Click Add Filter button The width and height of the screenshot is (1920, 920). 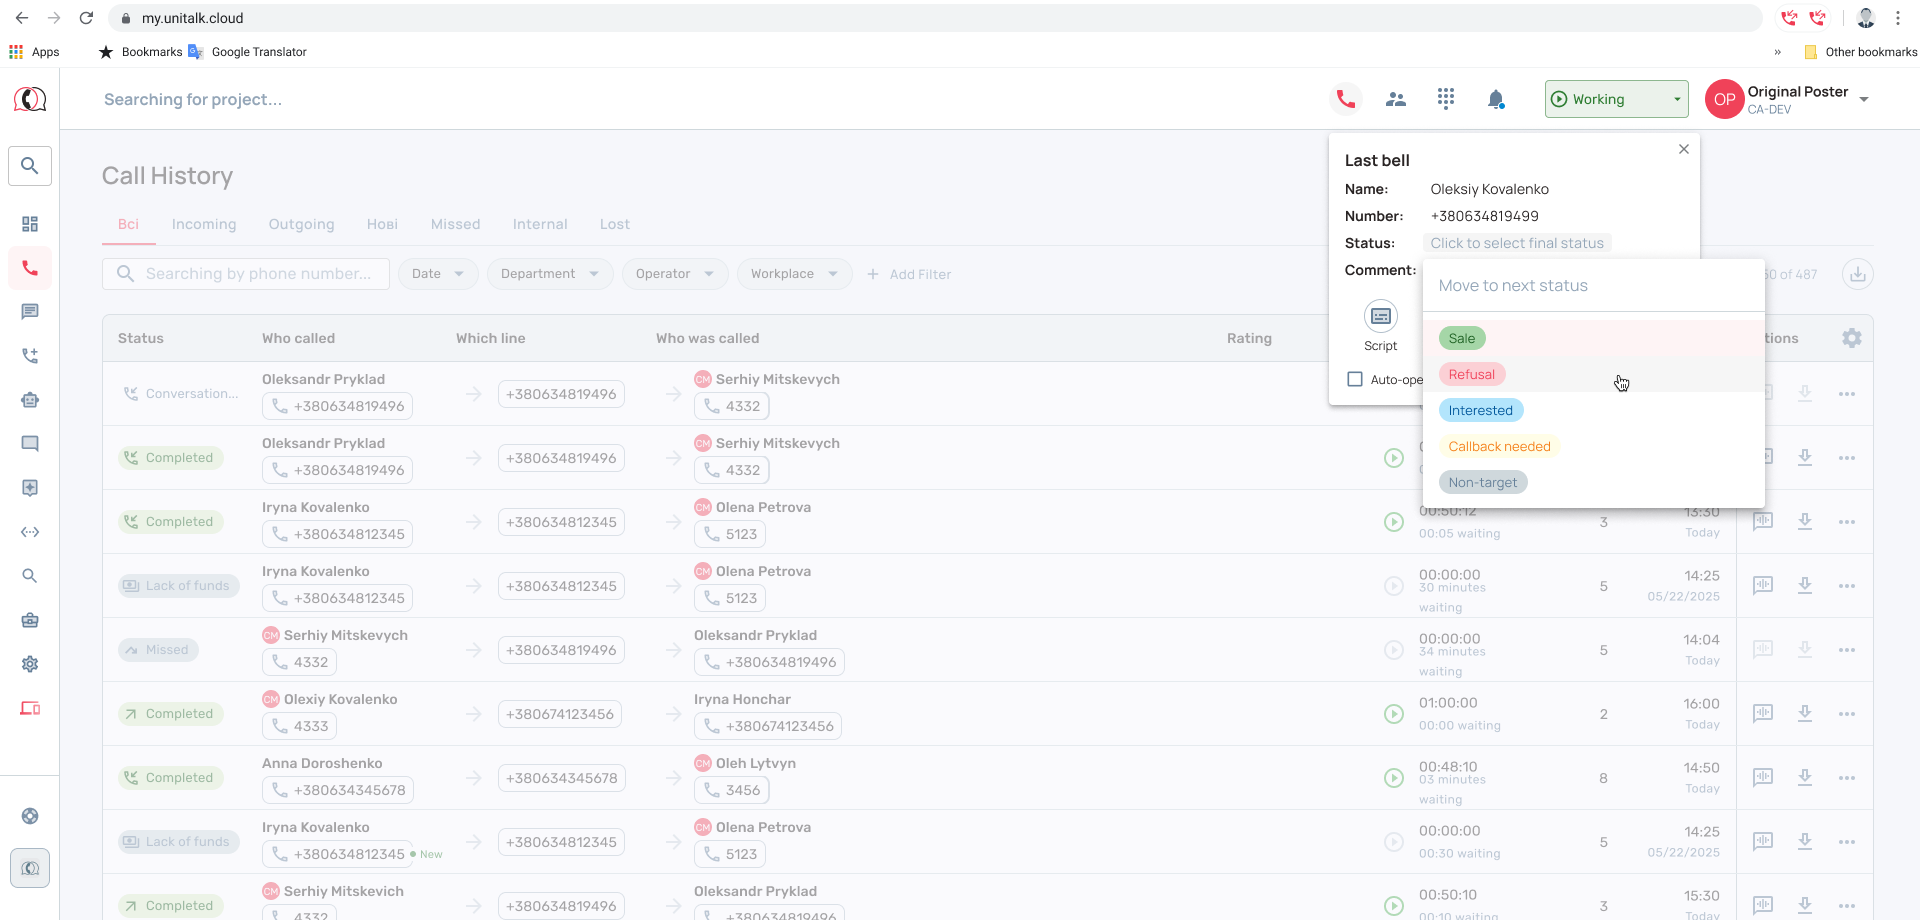click(x=909, y=274)
